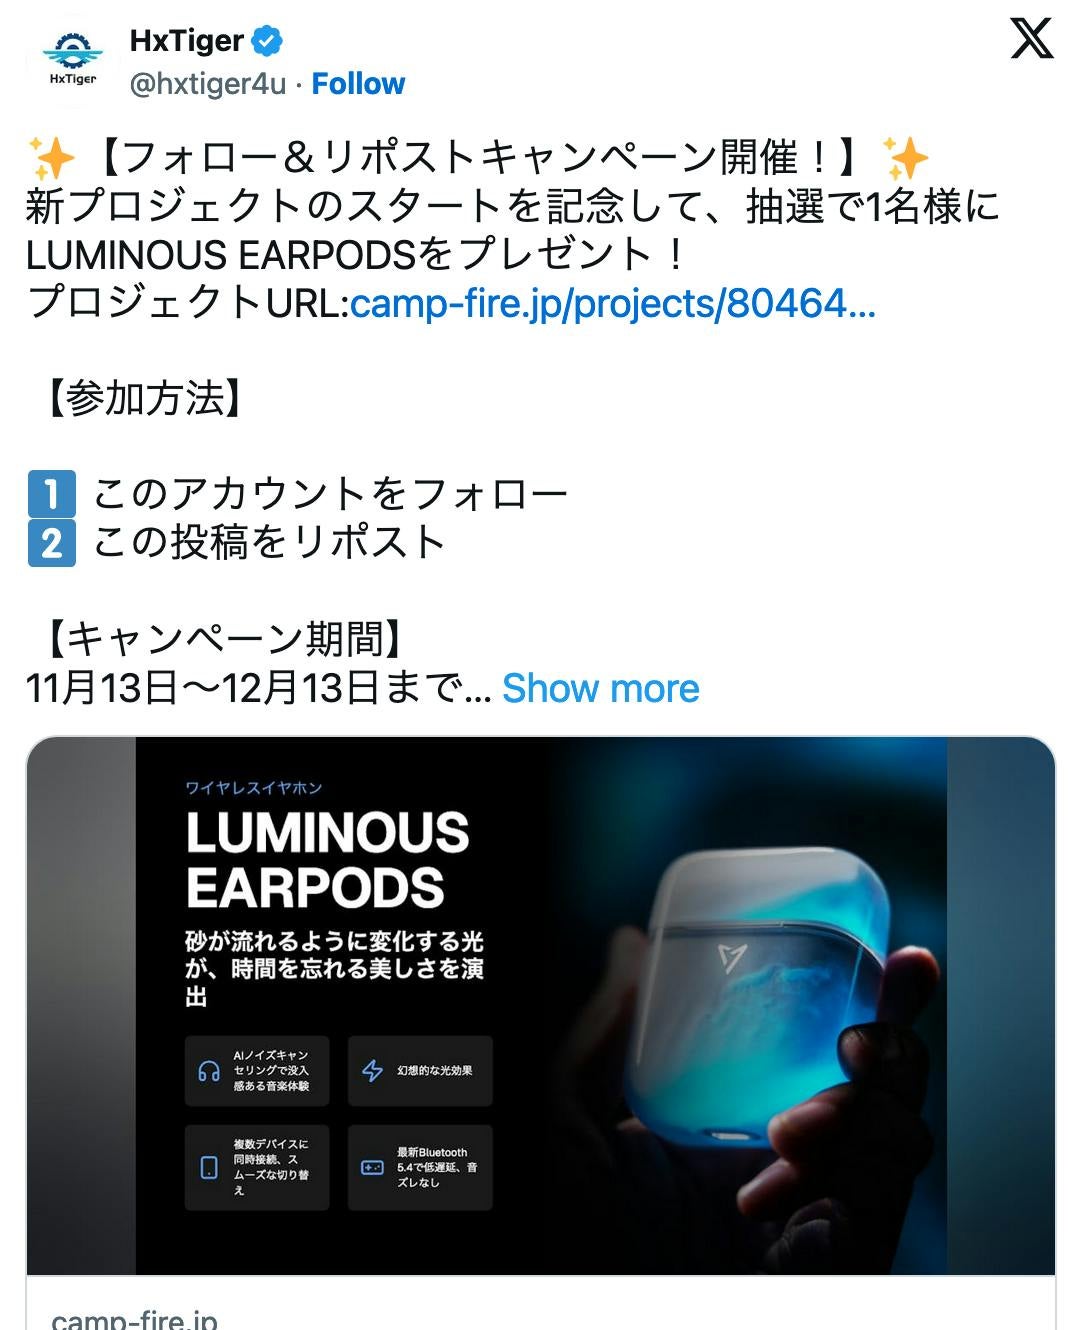The height and width of the screenshot is (1330, 1074).
Task: Click the @hxtiger4u handle
Action: (x=208, y=84)
